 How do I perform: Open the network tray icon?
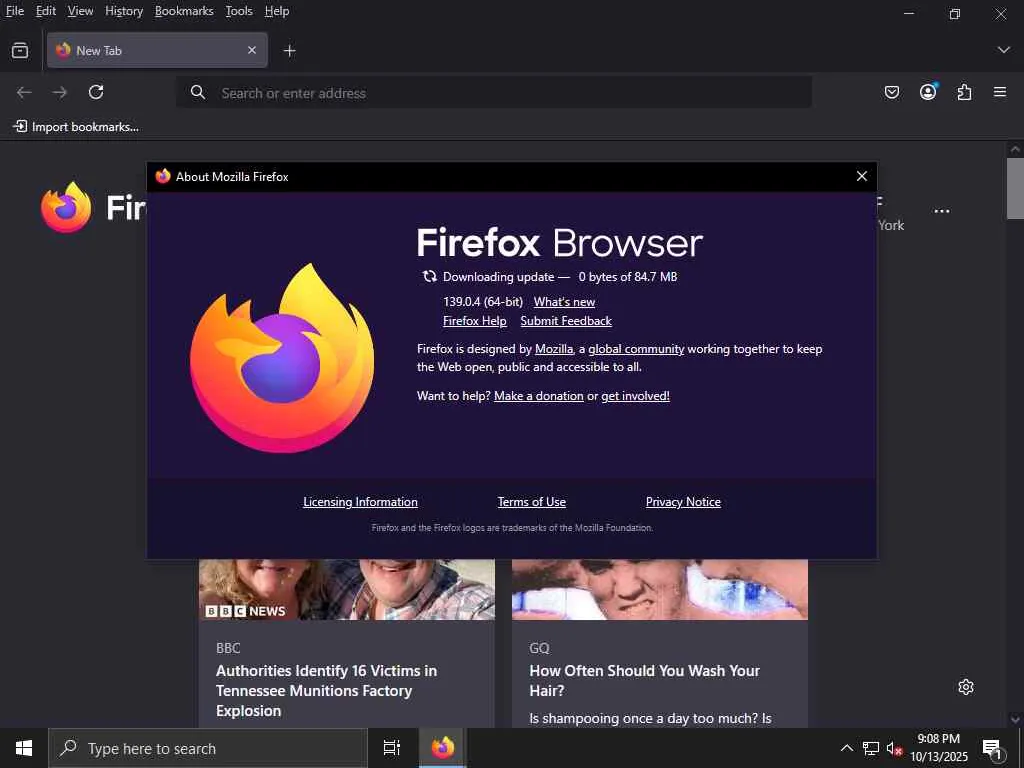[x=871, y=748]
